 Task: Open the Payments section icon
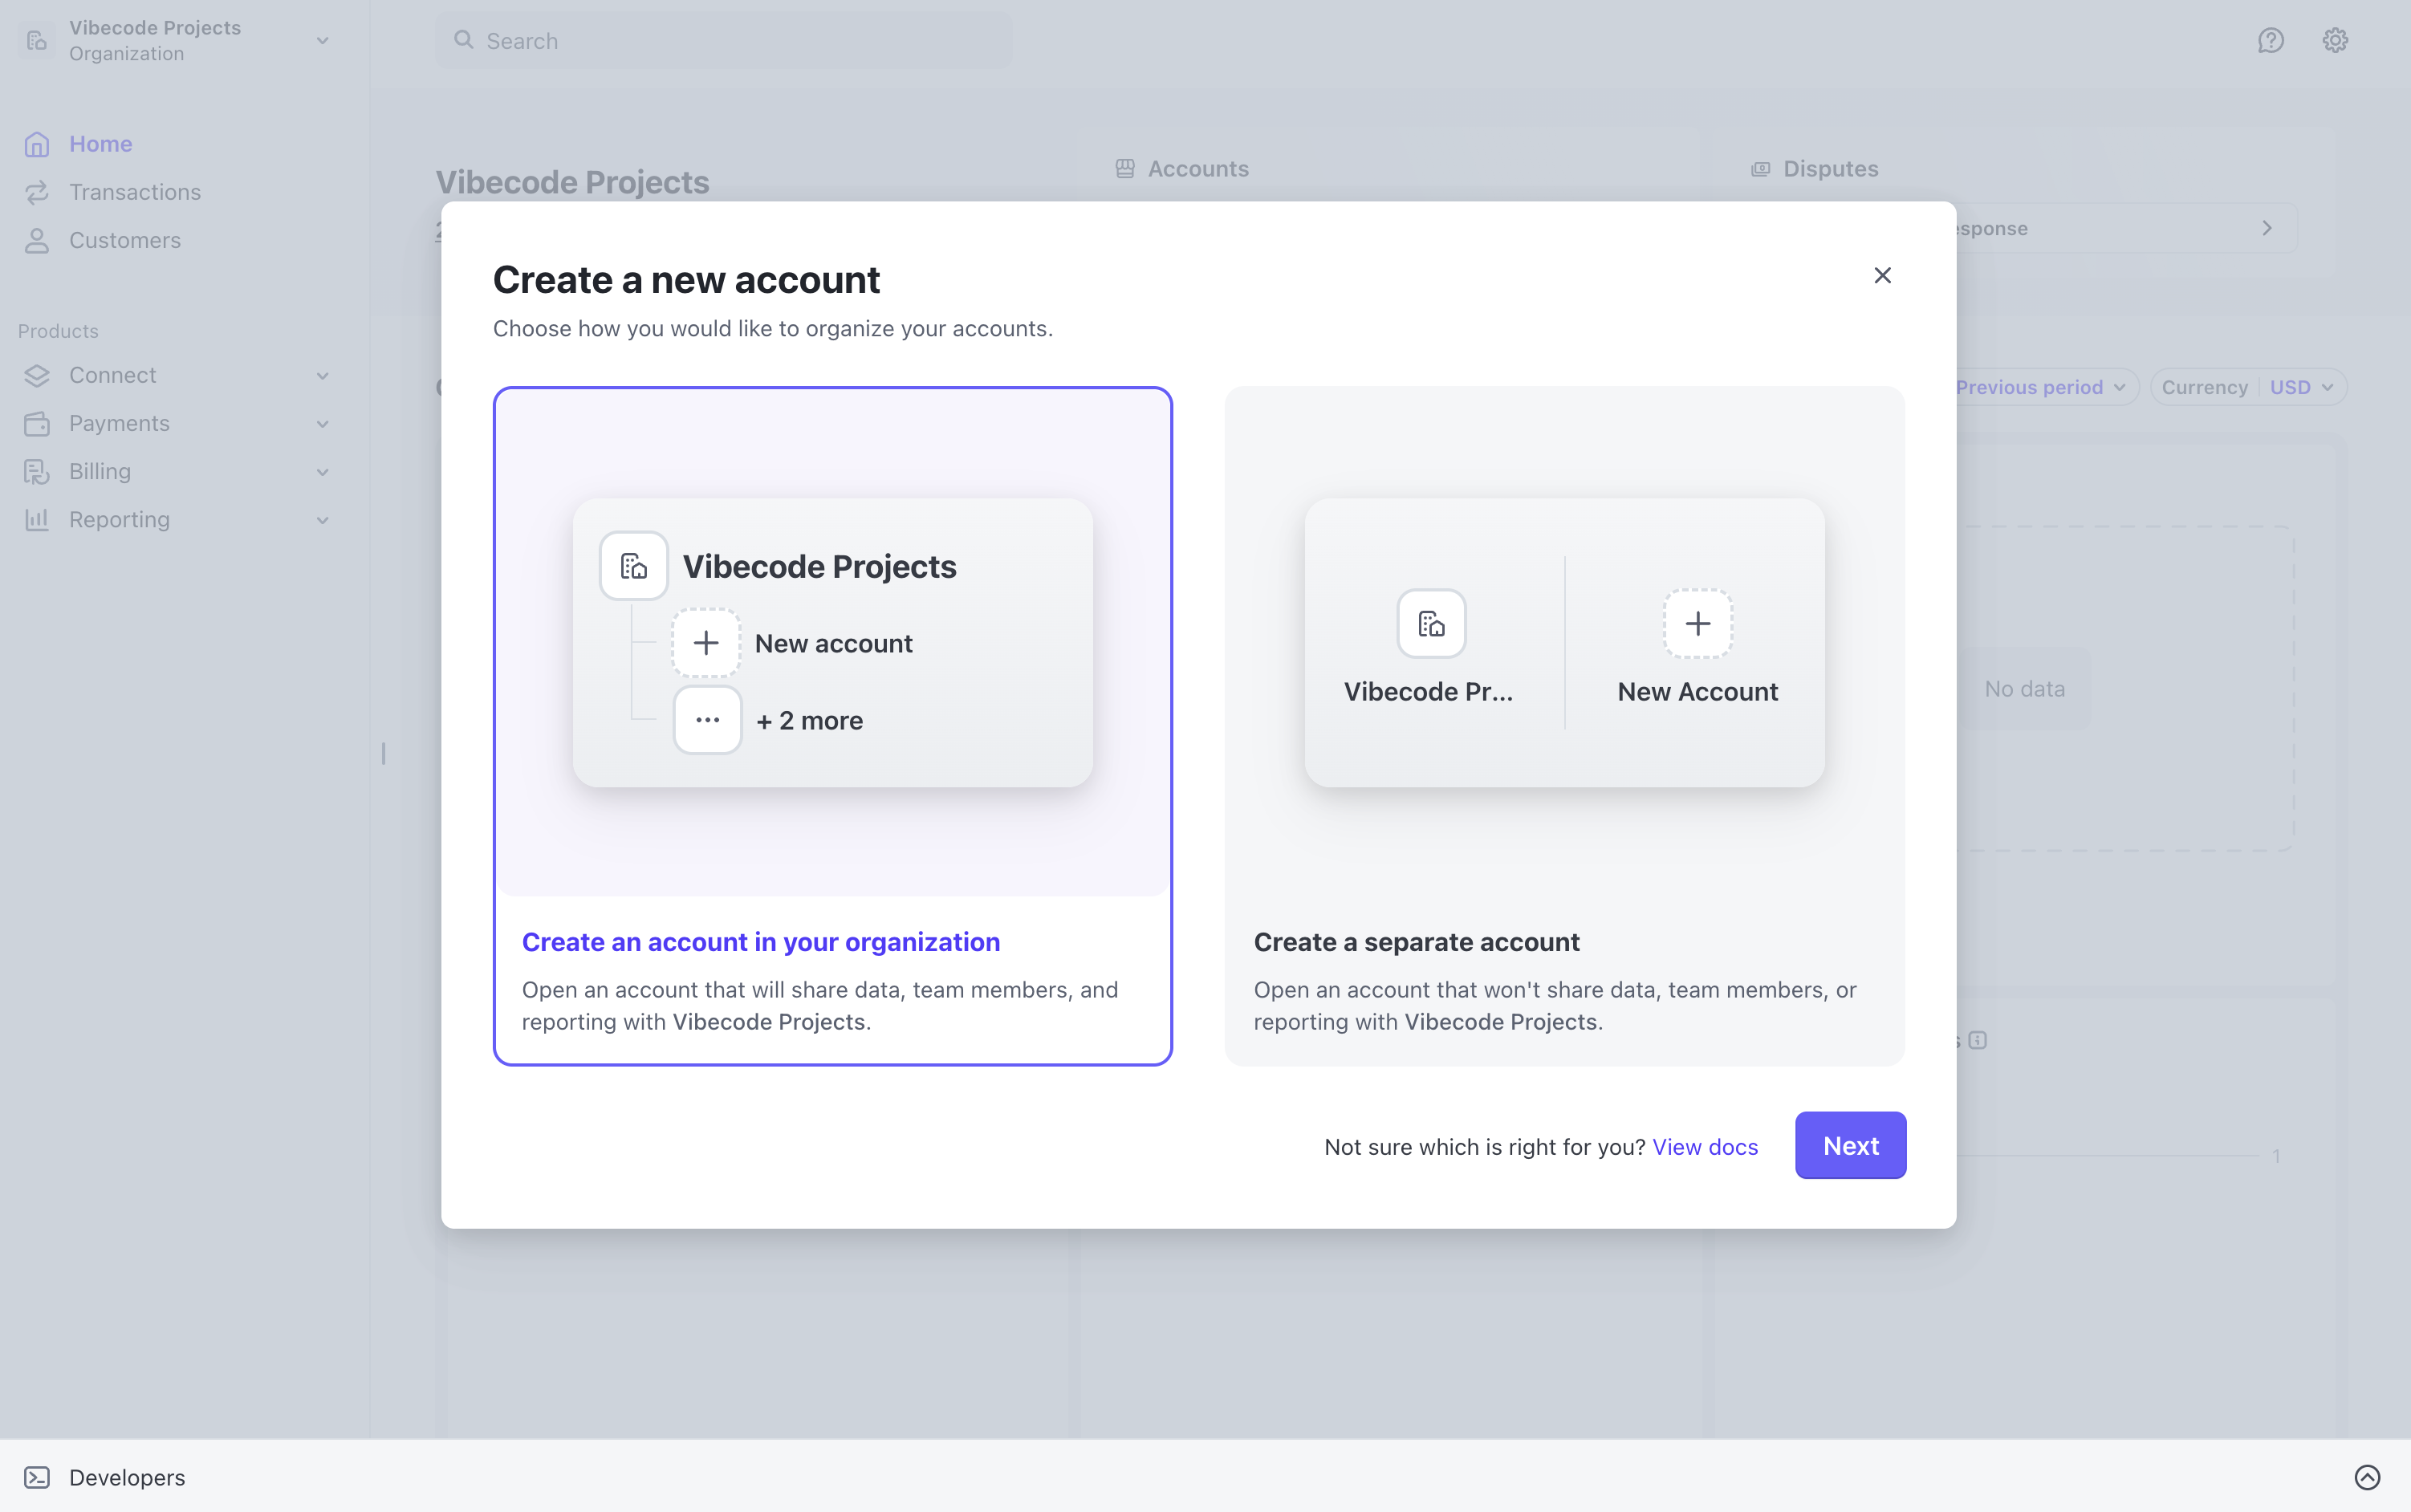click(x=37, y=423)
